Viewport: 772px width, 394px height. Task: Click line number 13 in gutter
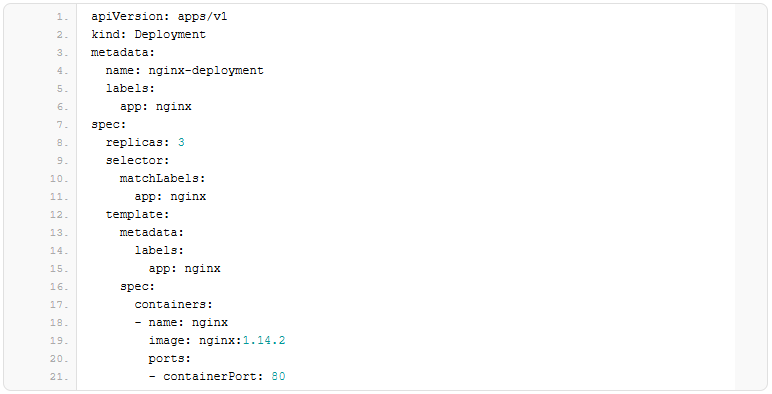click(60, 233)
